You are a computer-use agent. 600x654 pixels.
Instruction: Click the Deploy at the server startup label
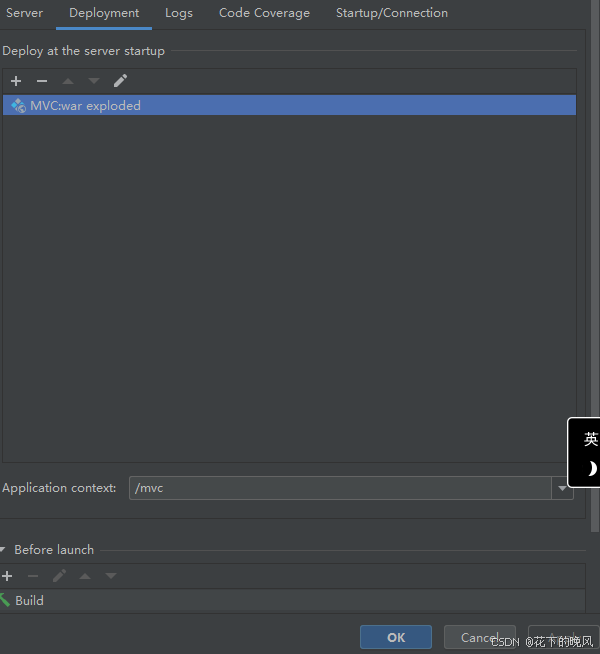[x=83, y=51]
